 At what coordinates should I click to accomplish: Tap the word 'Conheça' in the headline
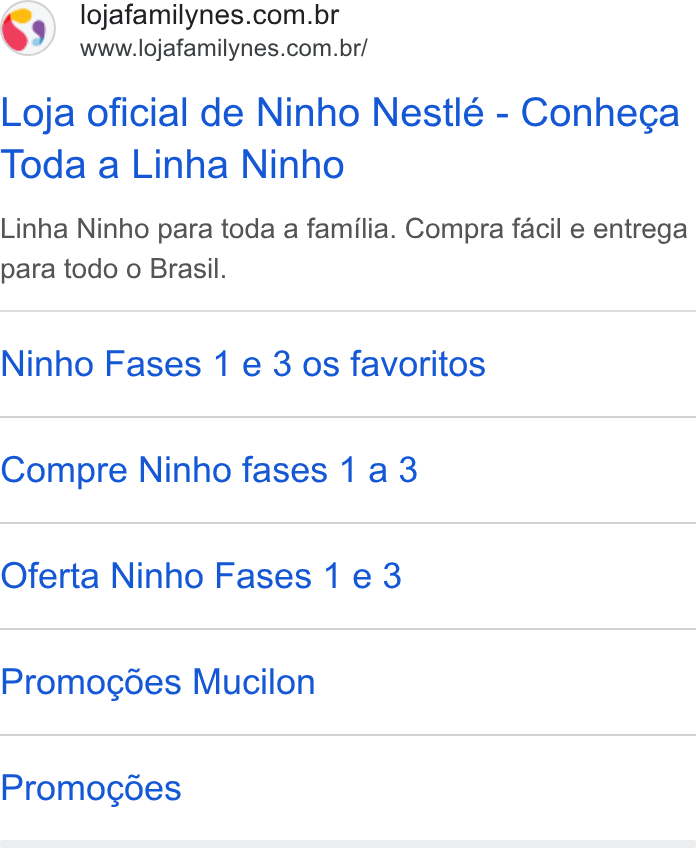click(x=600, y=114)
